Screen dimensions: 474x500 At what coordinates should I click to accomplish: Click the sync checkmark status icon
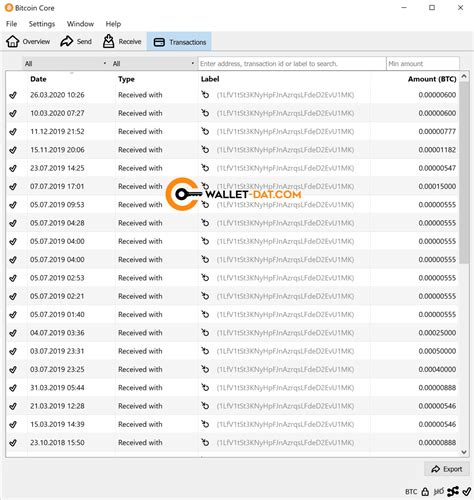click(x=467, y=491)
